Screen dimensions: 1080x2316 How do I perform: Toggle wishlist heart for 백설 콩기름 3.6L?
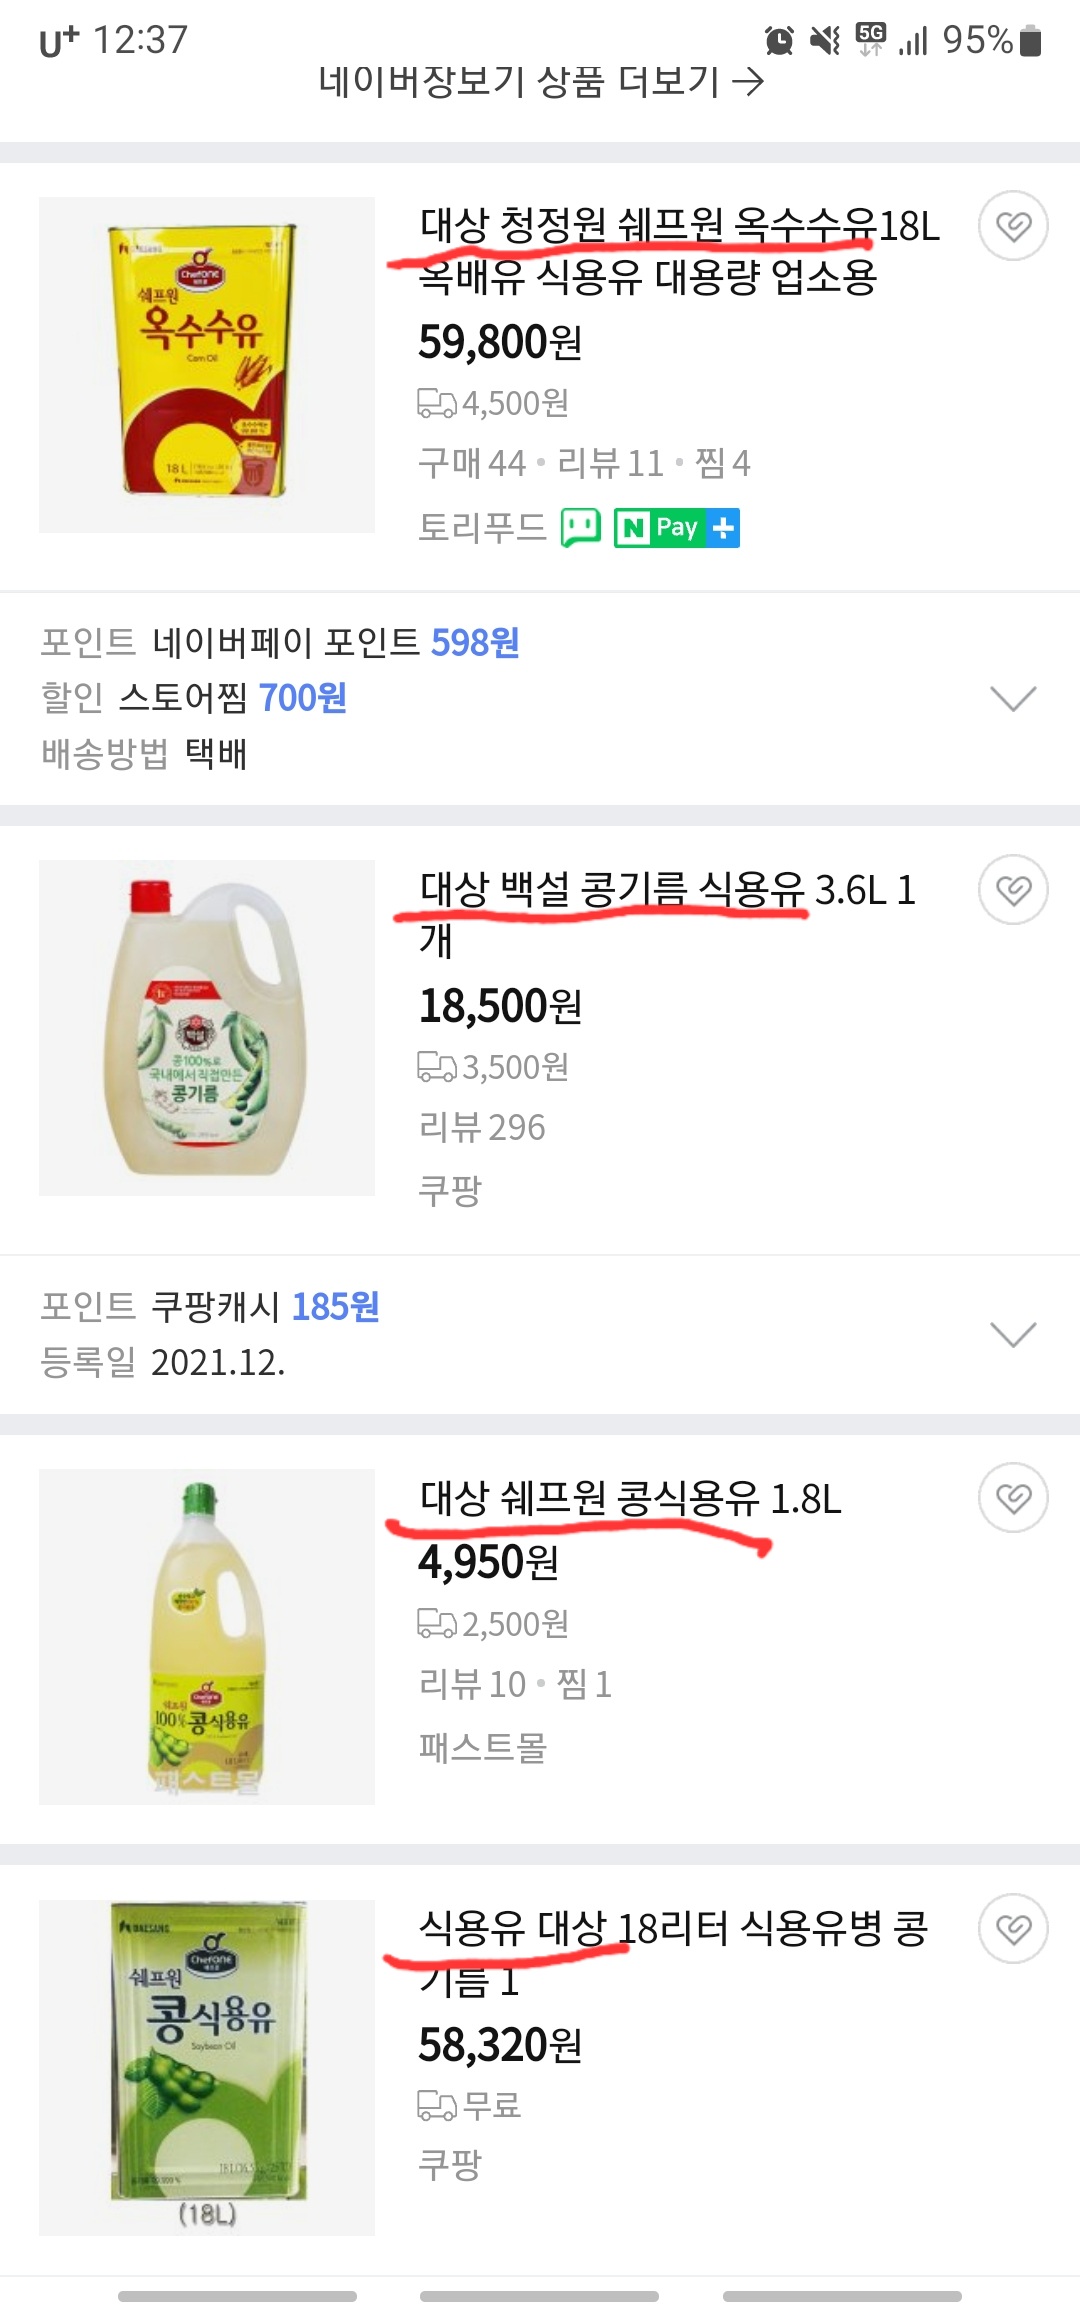click(1013, 889)
